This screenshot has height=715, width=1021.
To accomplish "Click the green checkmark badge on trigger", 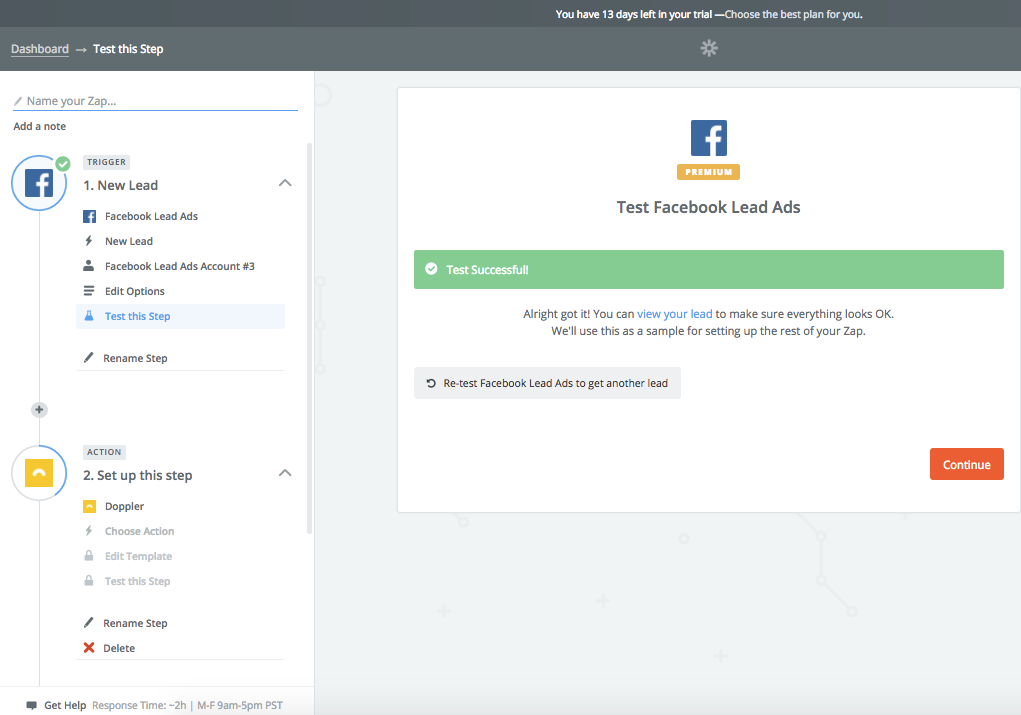I will pyautogui.click(x=63, y=163).
